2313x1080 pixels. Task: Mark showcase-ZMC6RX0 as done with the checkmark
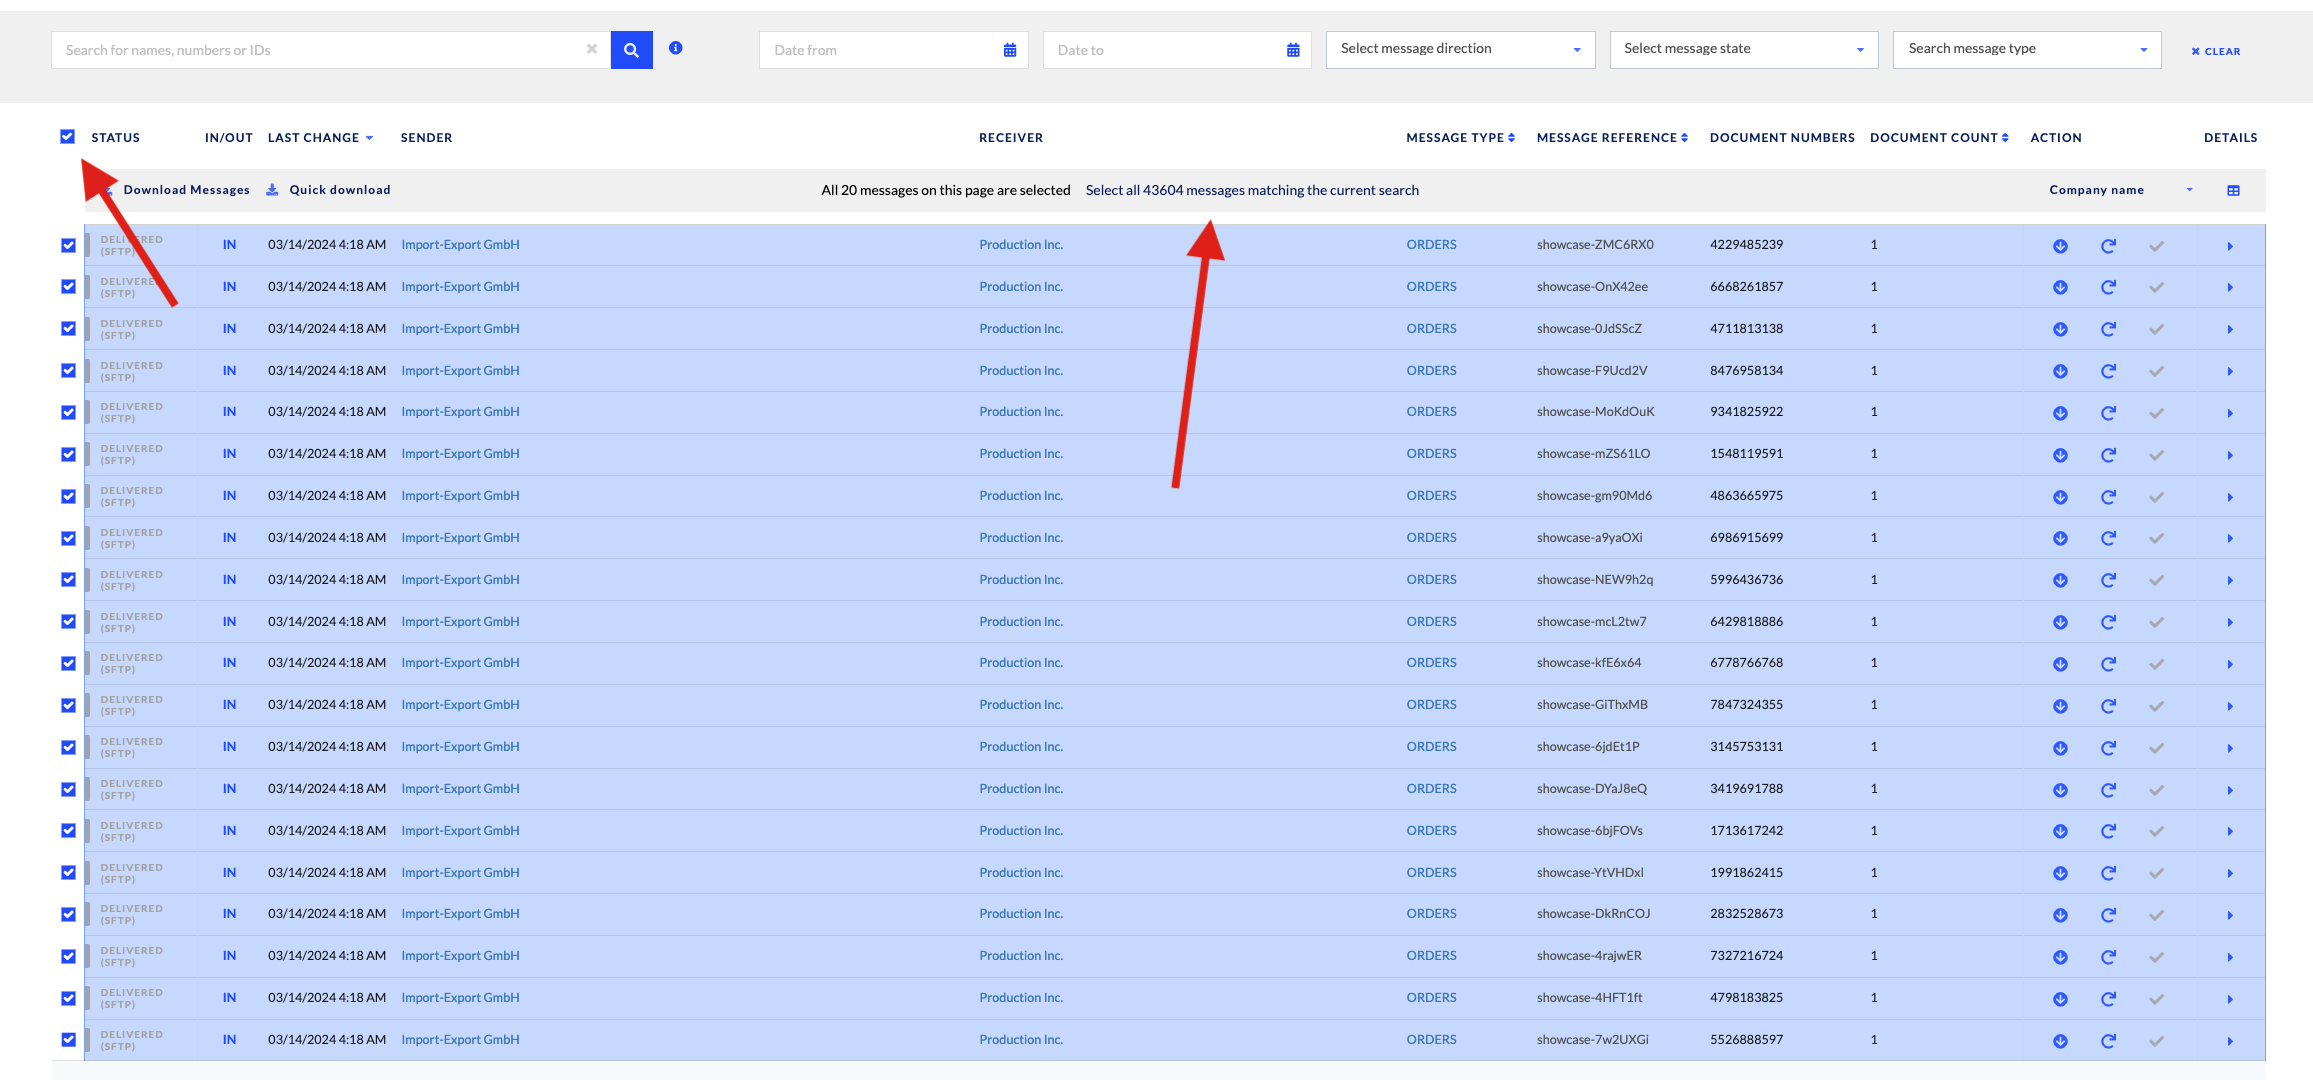pyautogui.click(x=2156, y=246)
